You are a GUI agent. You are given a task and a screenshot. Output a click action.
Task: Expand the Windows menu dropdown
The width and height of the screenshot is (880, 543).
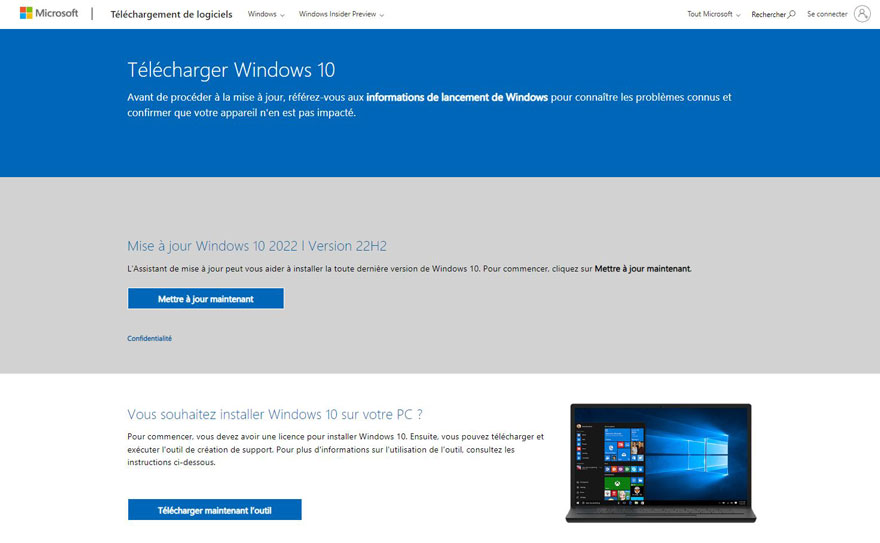[266, 14]
